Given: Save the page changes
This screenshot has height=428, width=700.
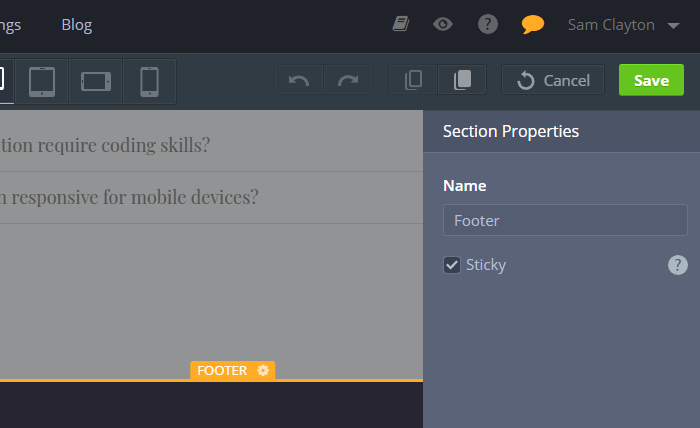Looking at the screenshot, I should (651, 81).
